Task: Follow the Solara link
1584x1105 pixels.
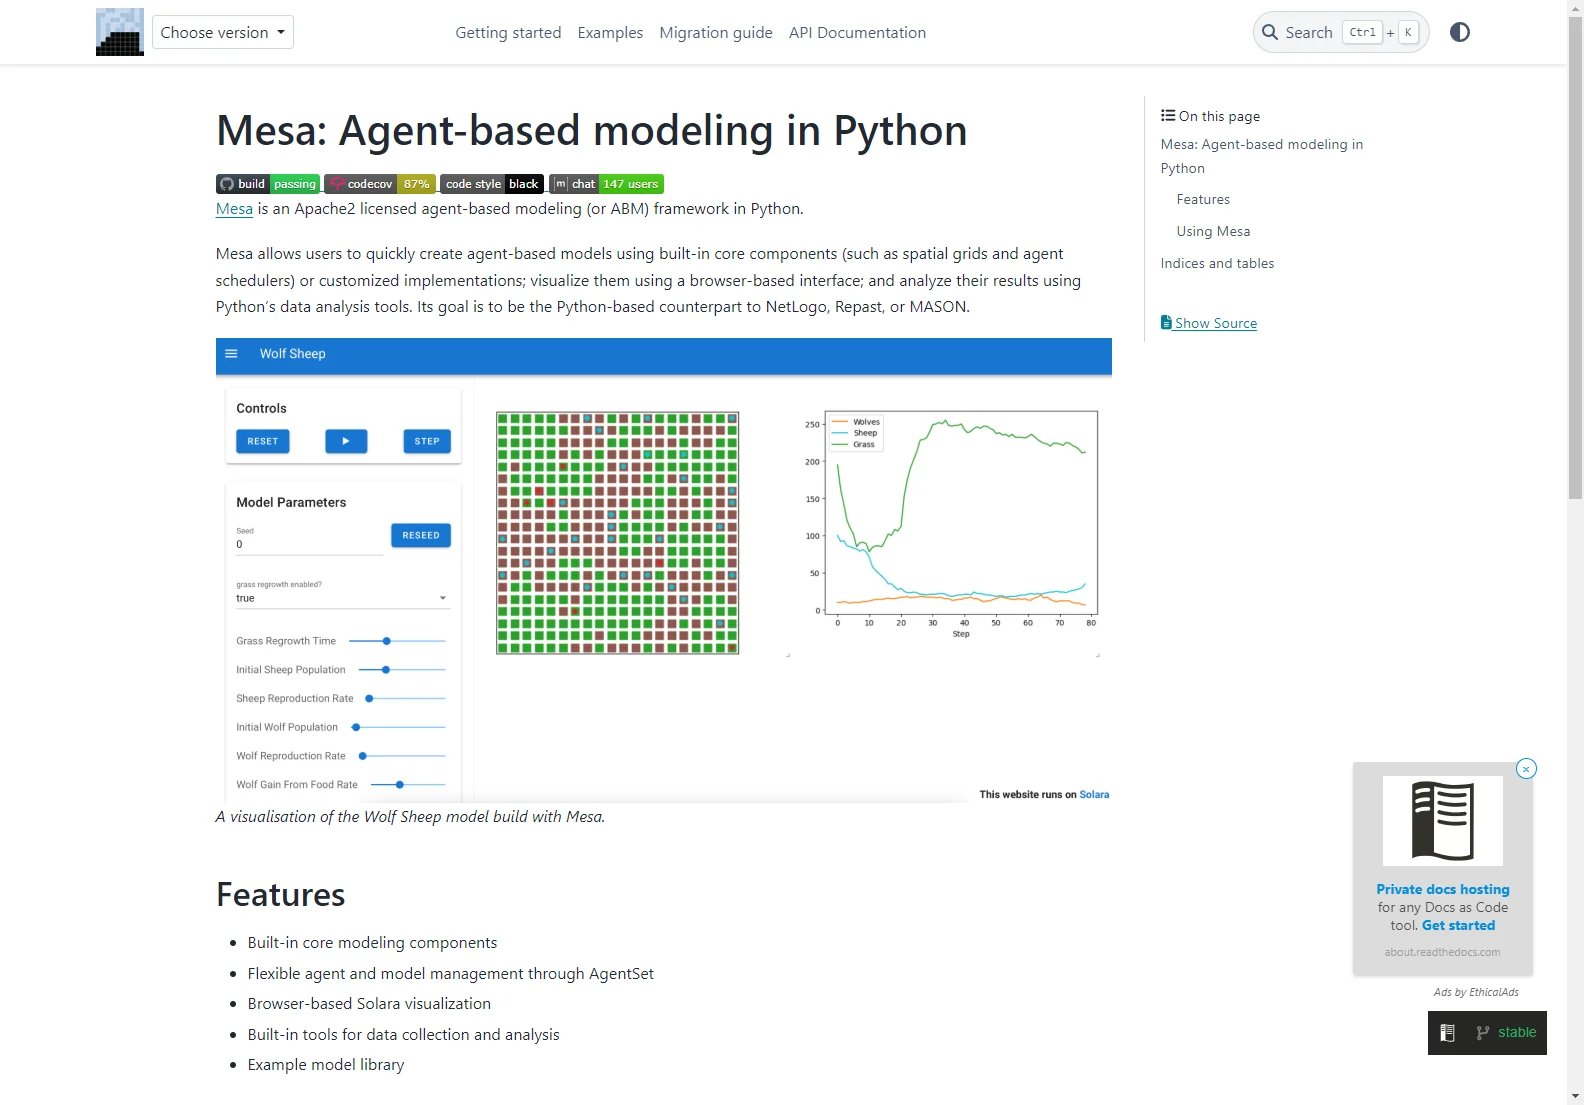Action: click(1094, 795)
